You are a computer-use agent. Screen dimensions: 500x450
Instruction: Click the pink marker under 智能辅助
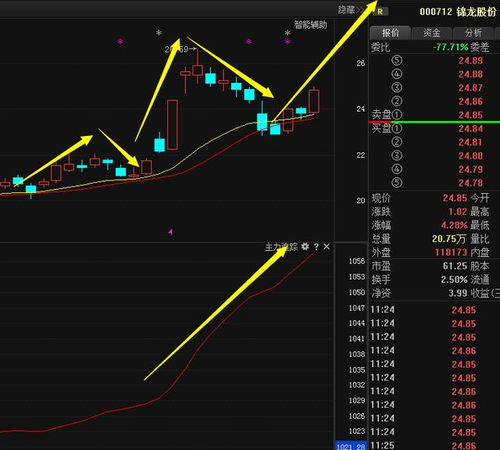coord(288,42)
